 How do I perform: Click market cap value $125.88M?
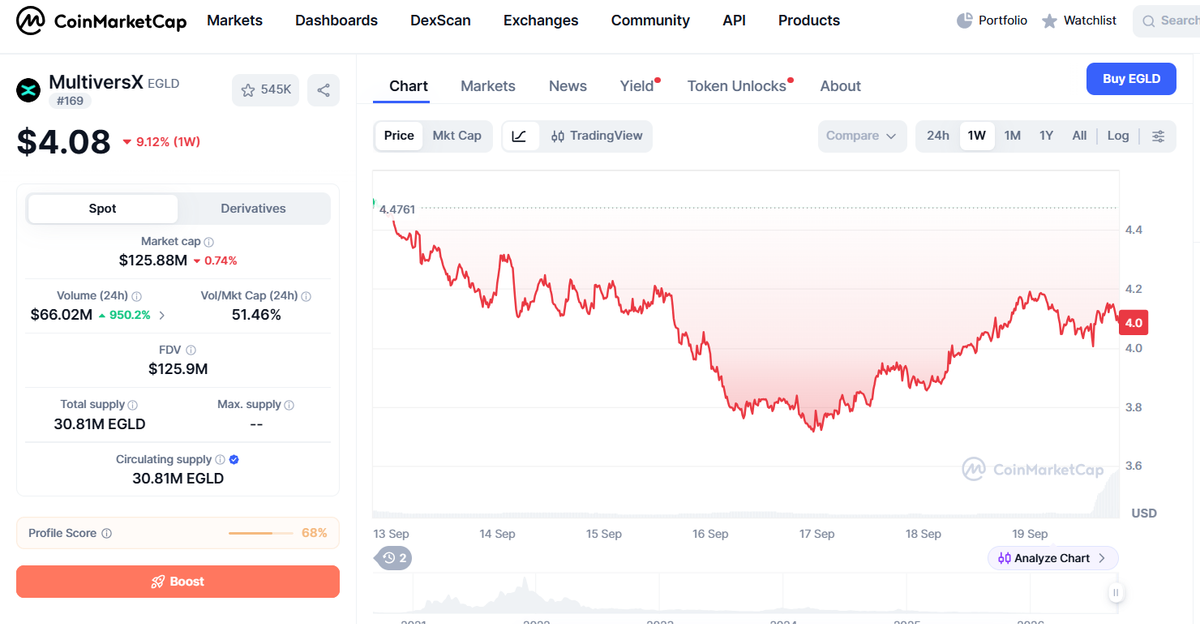pos(153,260)
